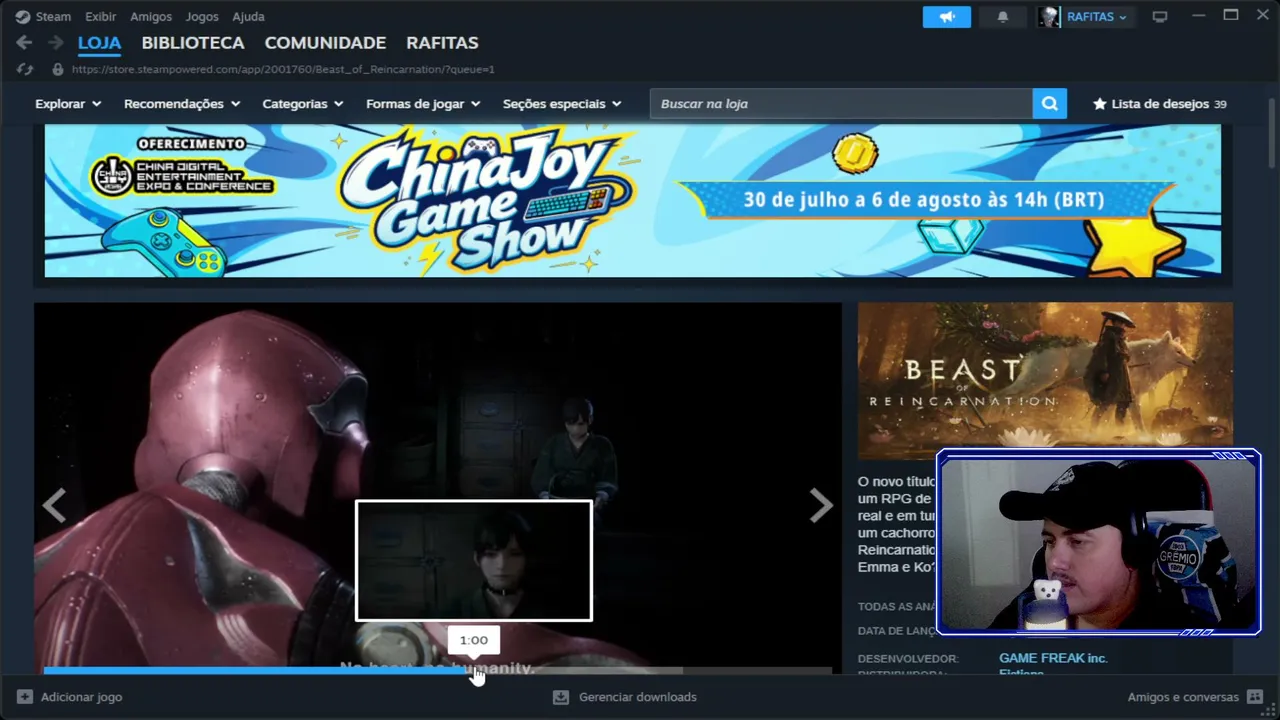The width and height of the screenshot is (1280, 720).
Task: Switch to the LOJA tab
Action: [99, 43]
